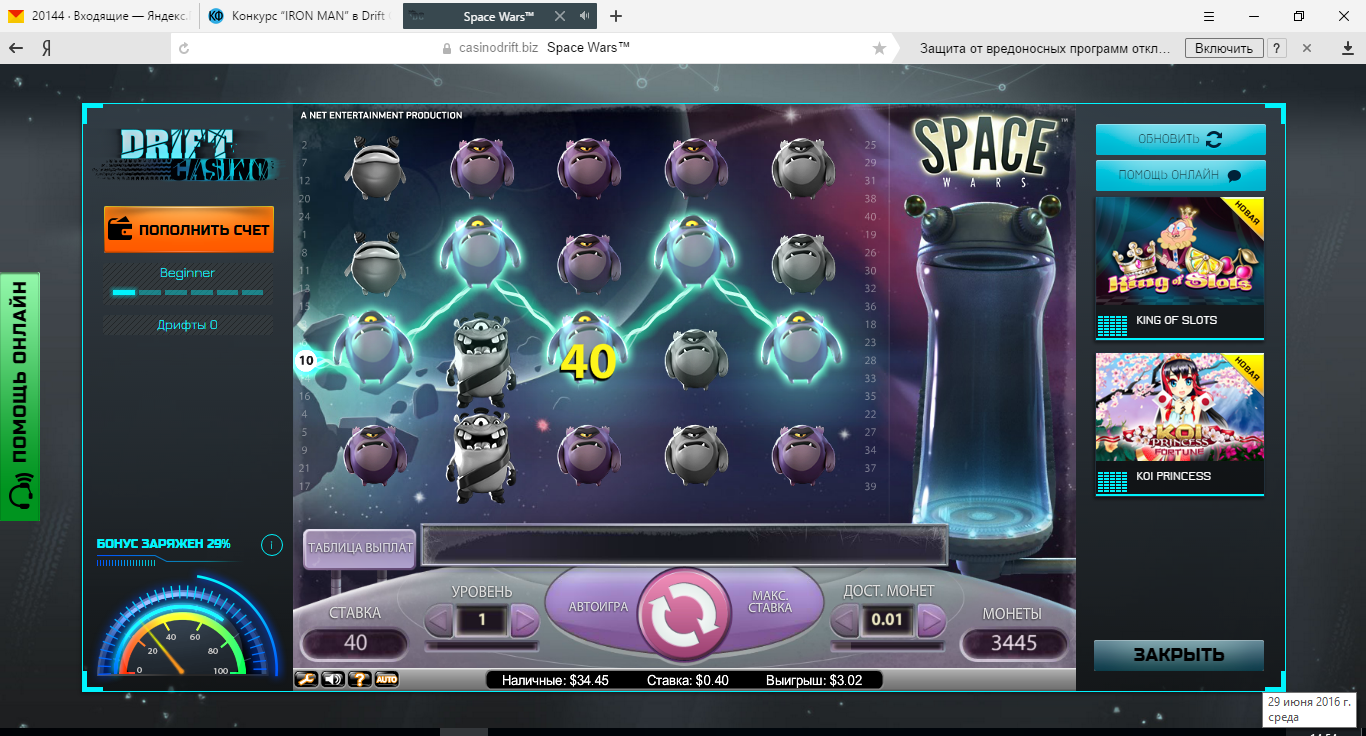This screenshot has width=1366, height=736.
Task: Set МАКС. СТАВКА maximum bet
Action: point(770,601)
